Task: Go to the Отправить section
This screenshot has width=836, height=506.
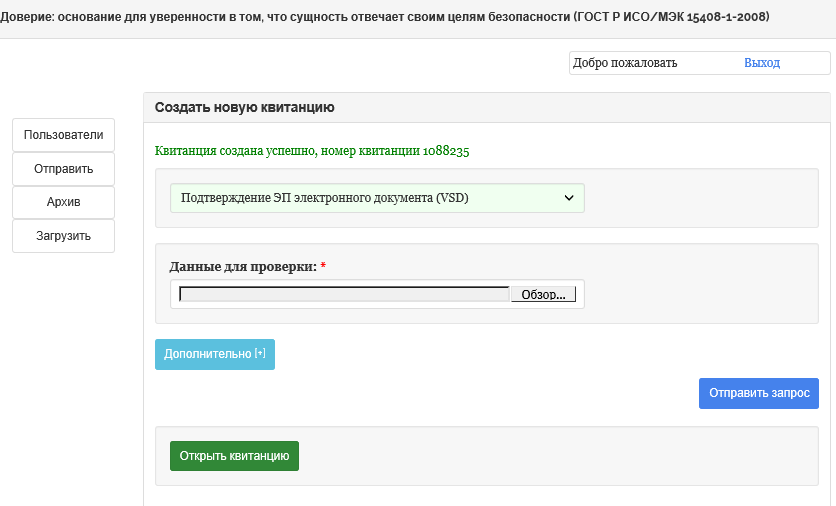Action: coord(64,168)
